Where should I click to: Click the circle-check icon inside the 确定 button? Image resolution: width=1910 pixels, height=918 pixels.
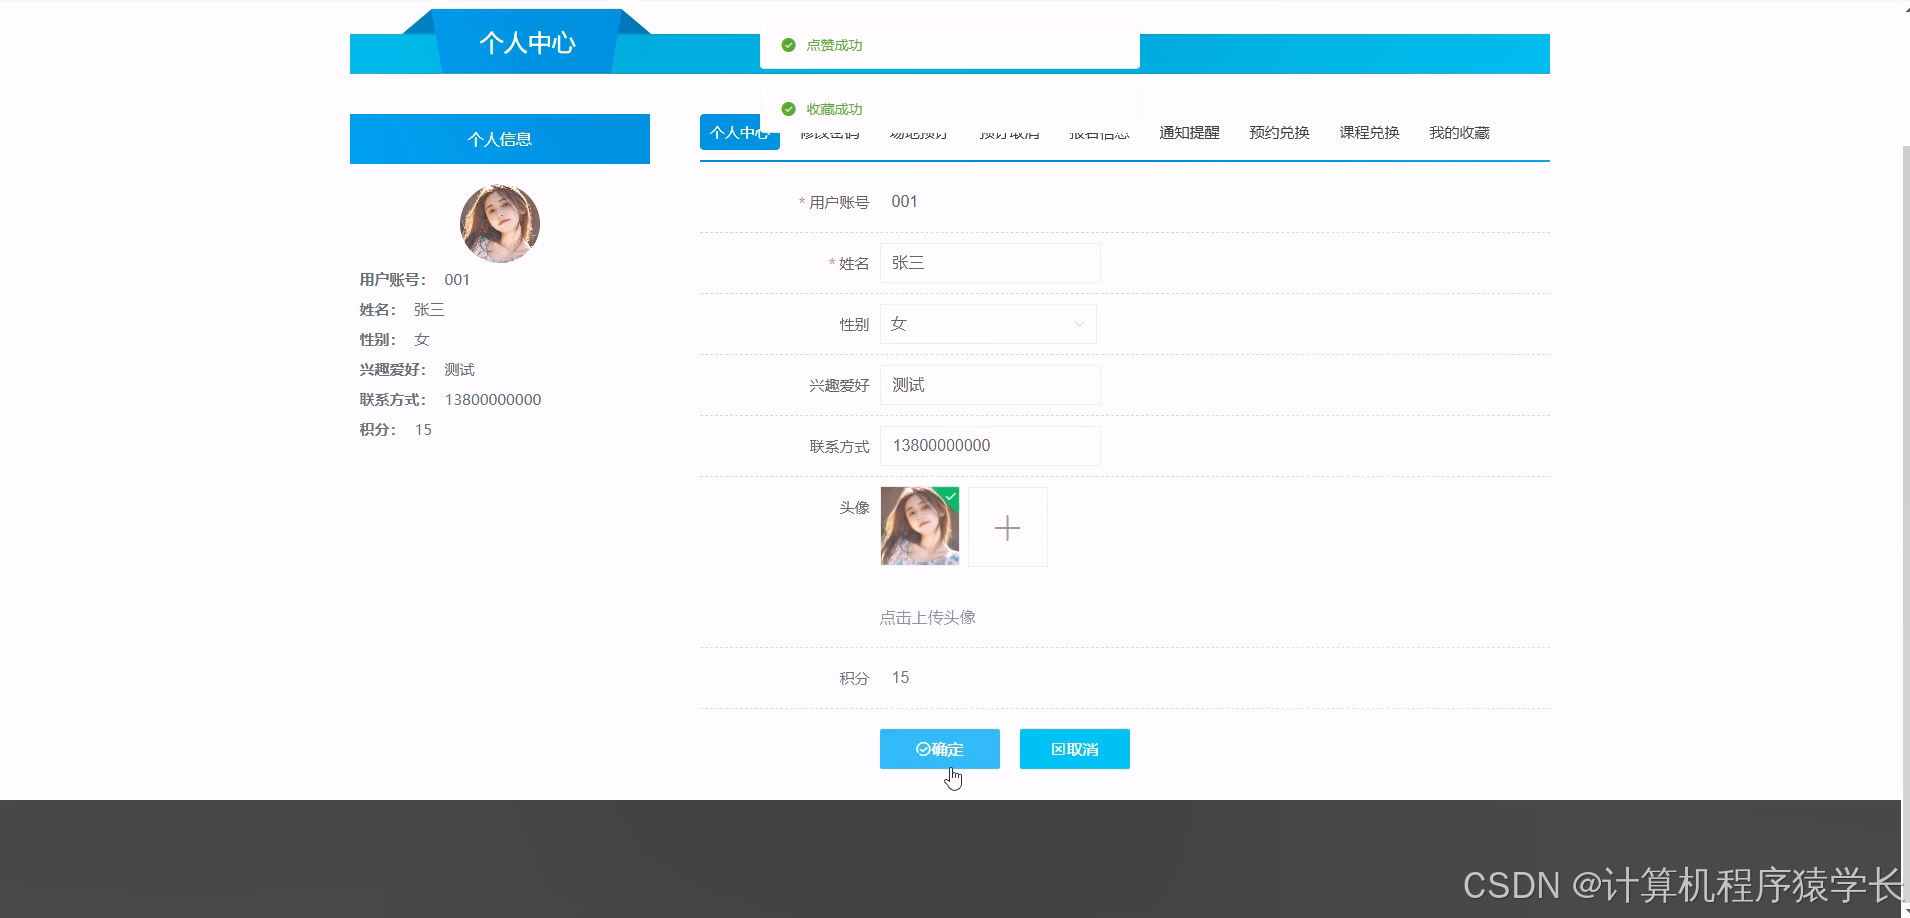tap(922, 749)
